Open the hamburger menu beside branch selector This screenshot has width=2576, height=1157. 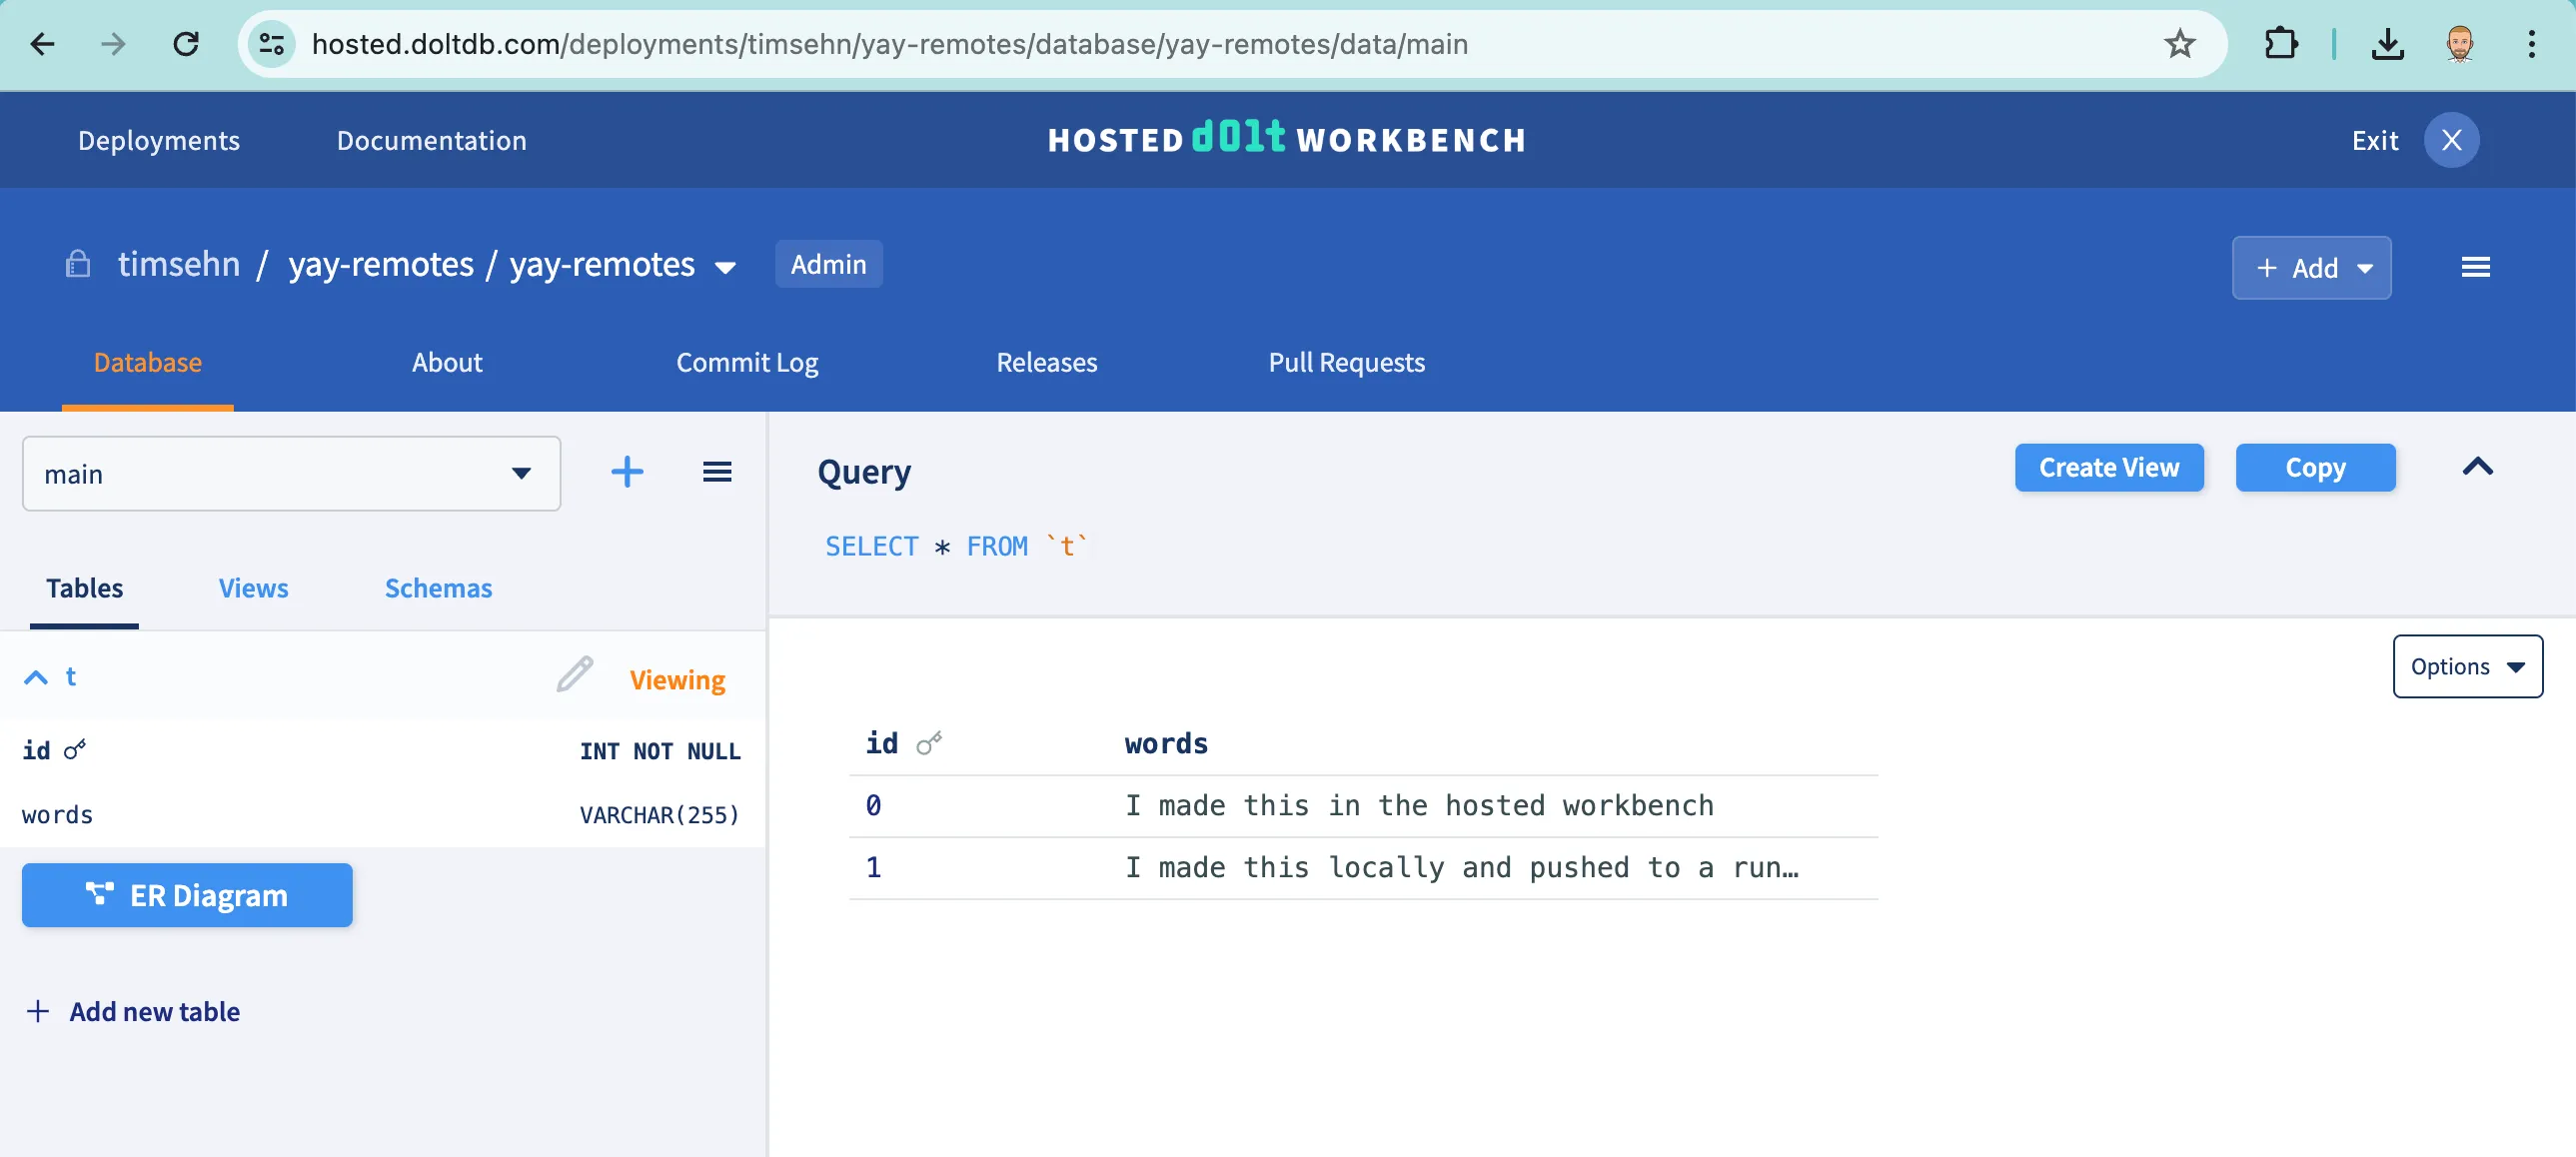[x=716, y=472]
